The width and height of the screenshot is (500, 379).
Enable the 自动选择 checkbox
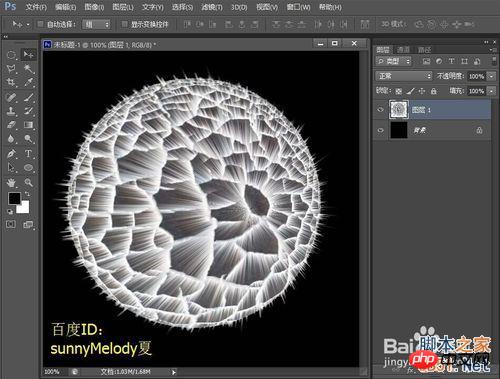coord(40,24)
